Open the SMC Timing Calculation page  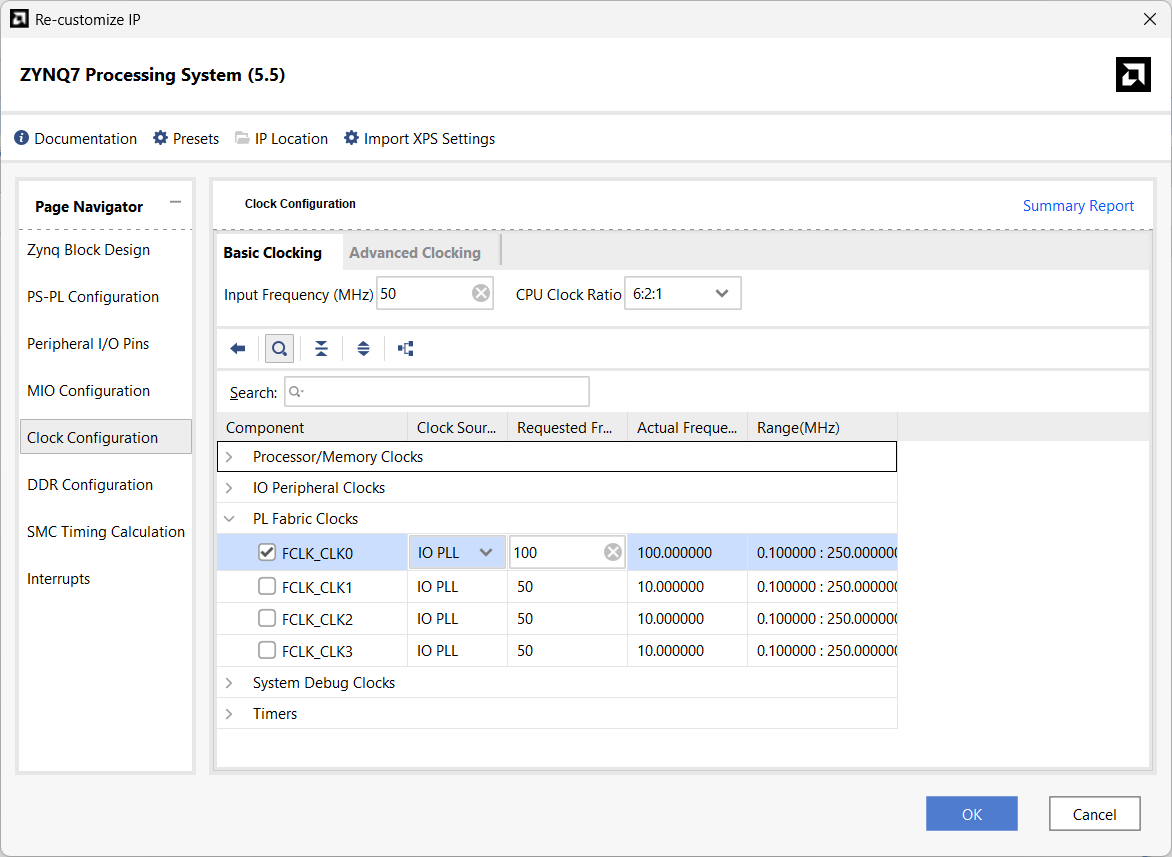point(105,532)
